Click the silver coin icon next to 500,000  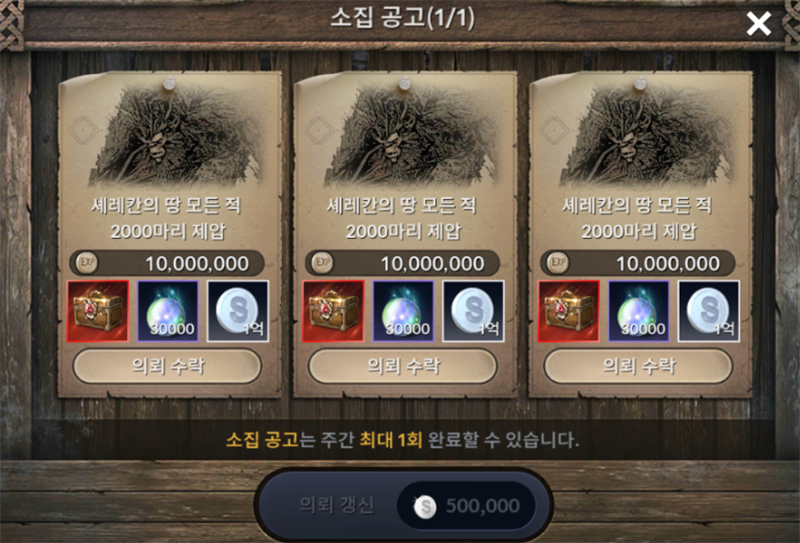coord(424,506)
